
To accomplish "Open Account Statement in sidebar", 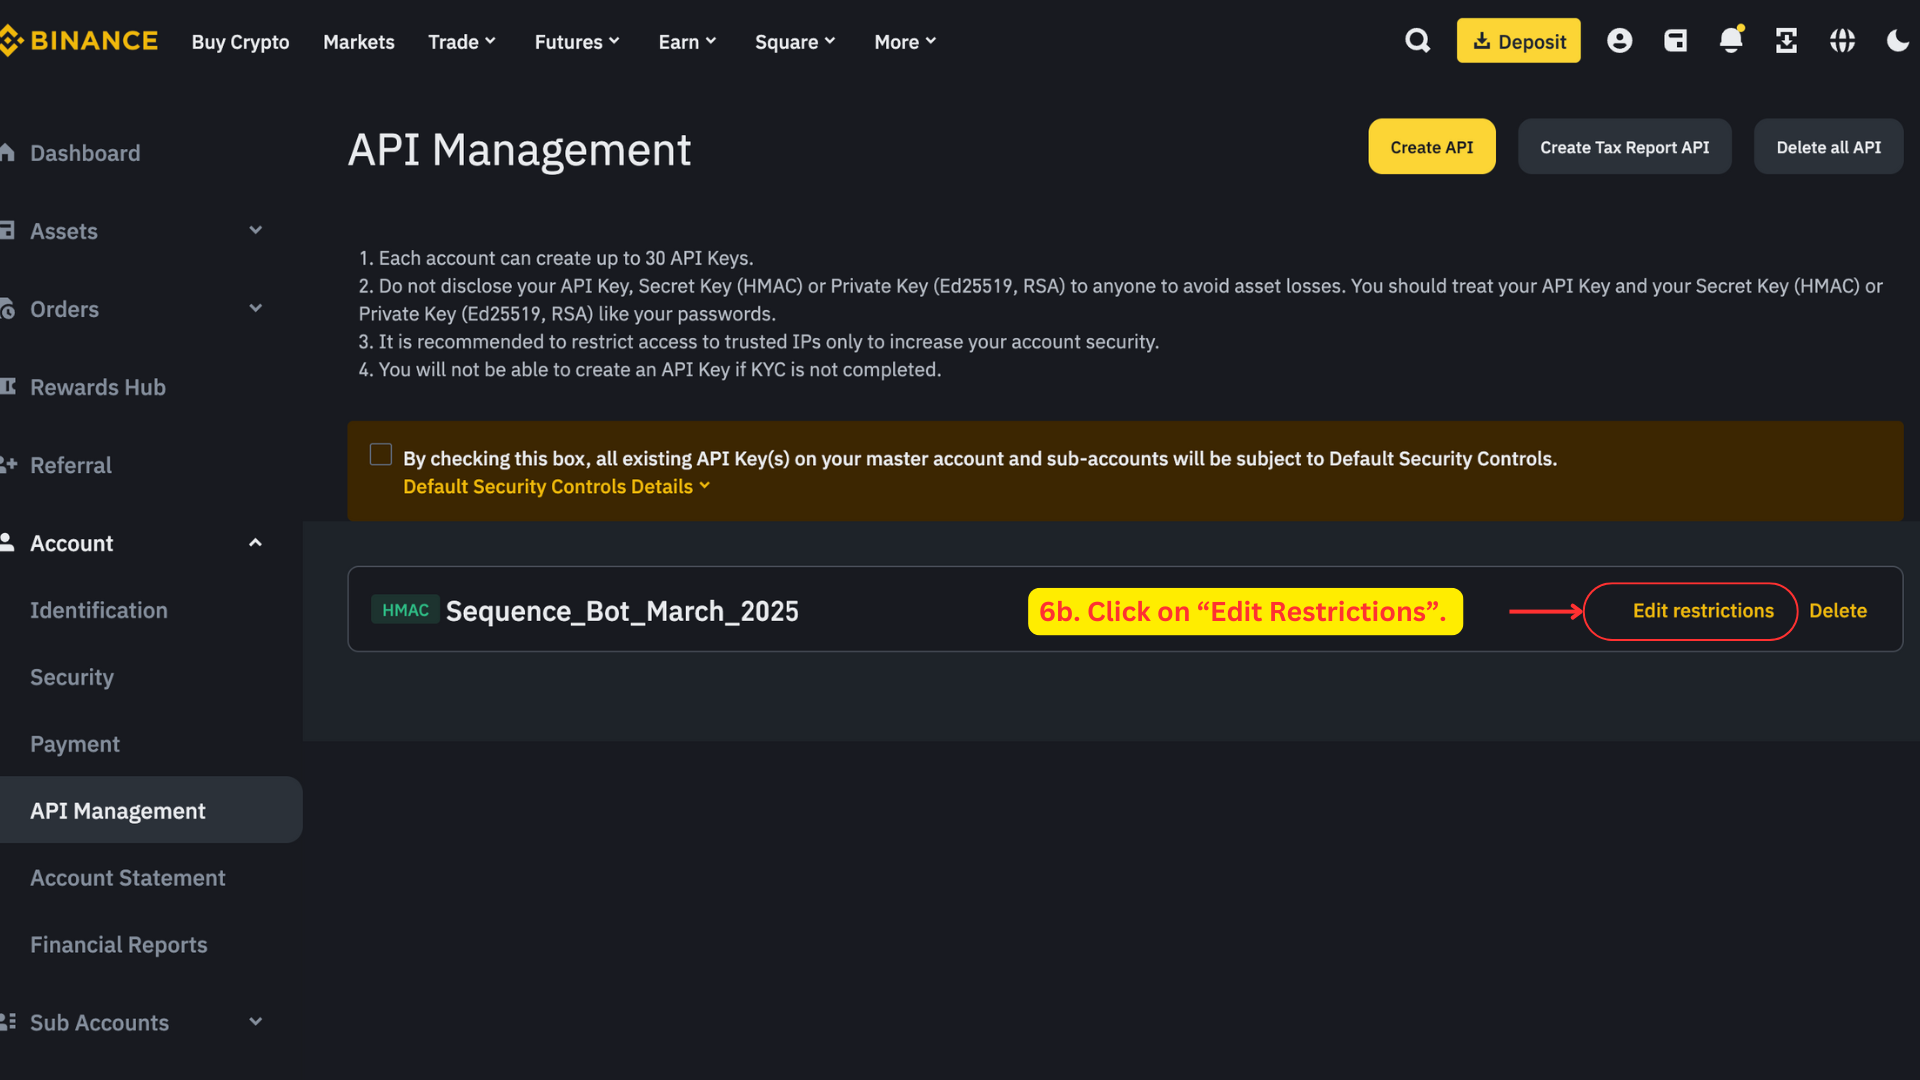I will point(128,878).
